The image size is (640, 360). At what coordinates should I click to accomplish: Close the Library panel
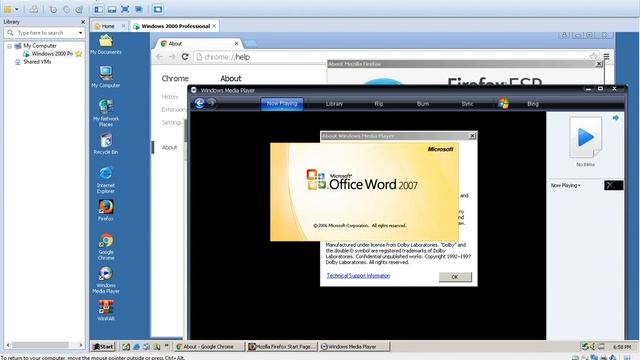tap(83, 22)
